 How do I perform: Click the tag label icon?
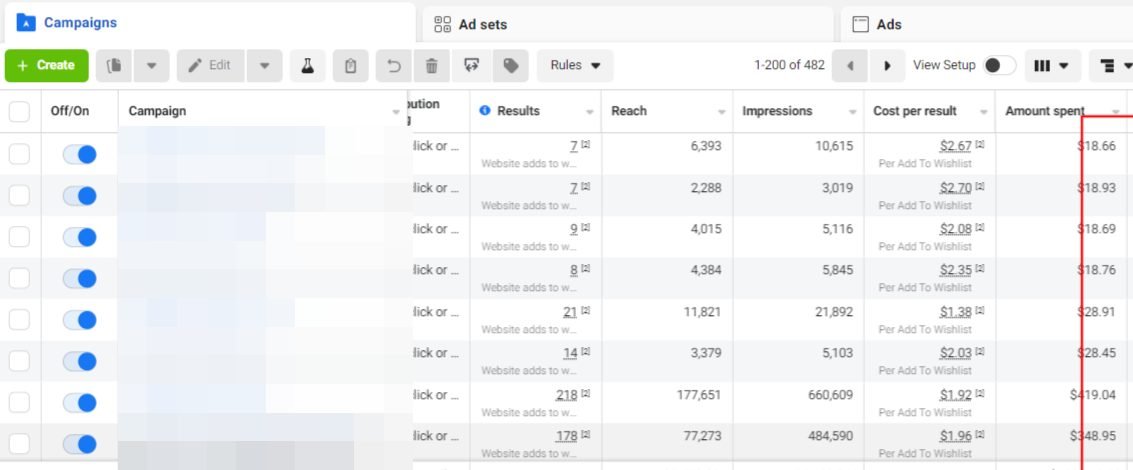coord(511,66)
